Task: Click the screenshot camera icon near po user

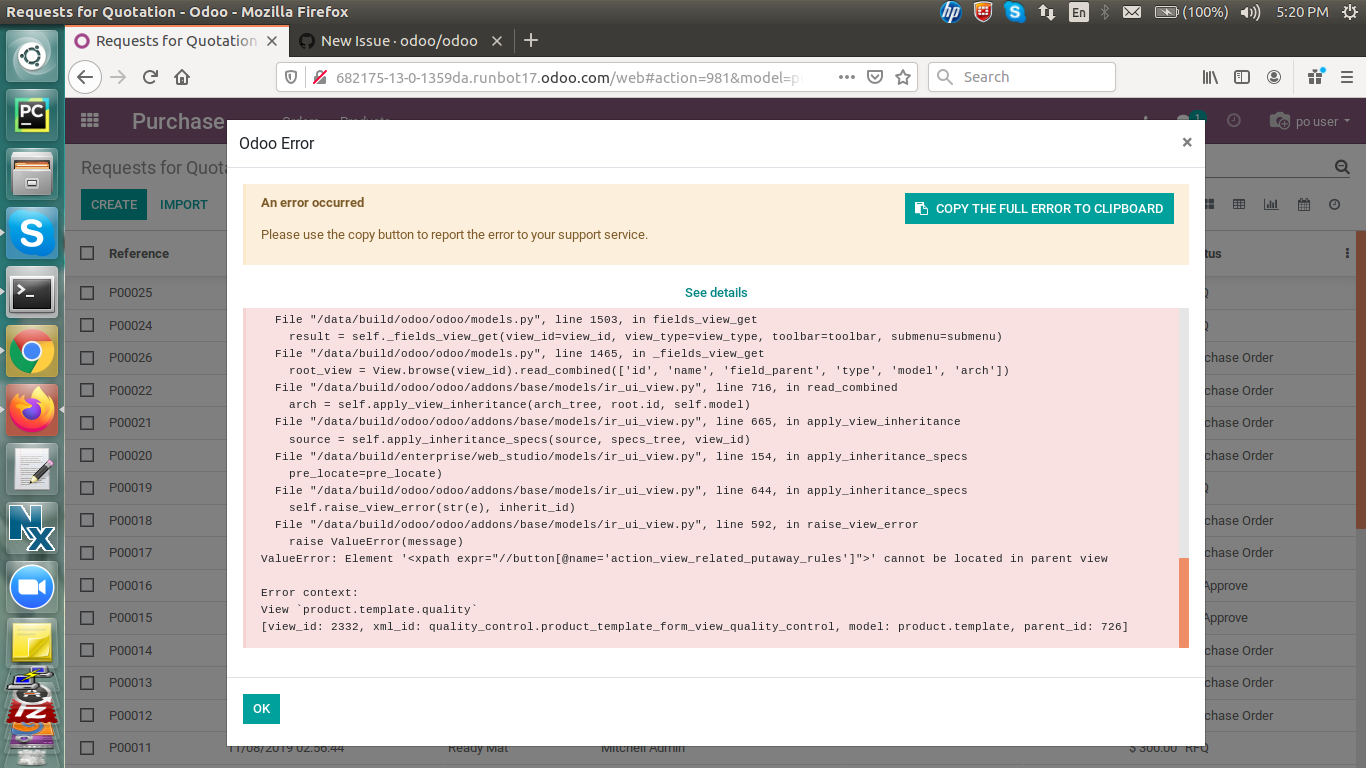Action: (1279, 120)
